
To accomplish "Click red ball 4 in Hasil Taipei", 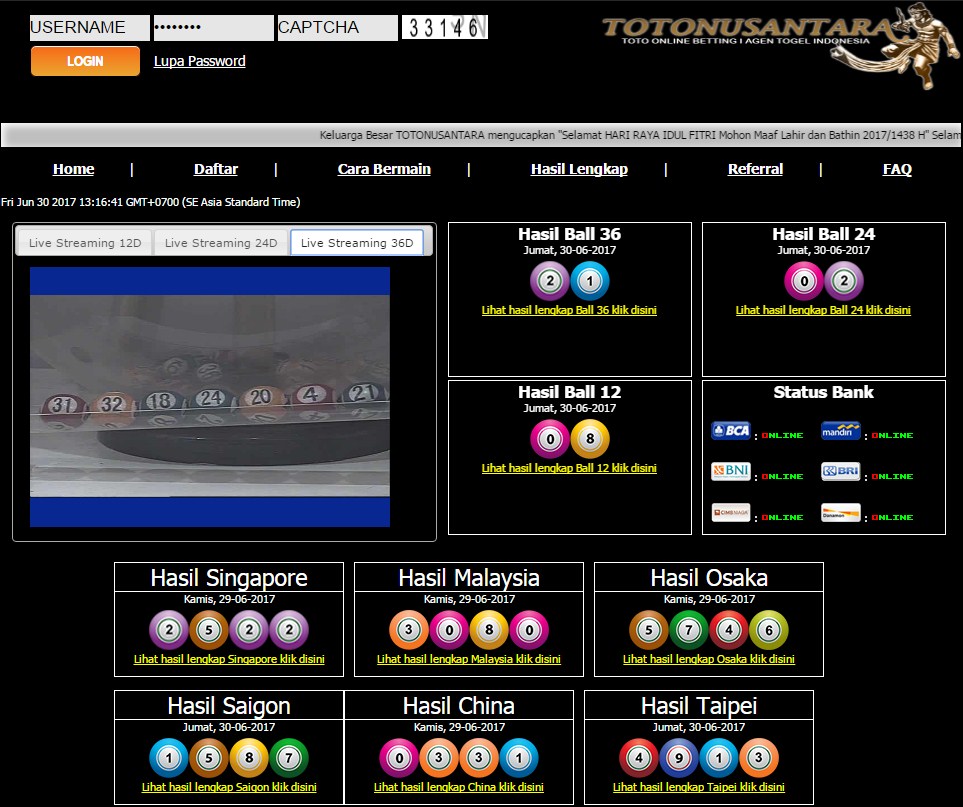I will click(639, 758).
